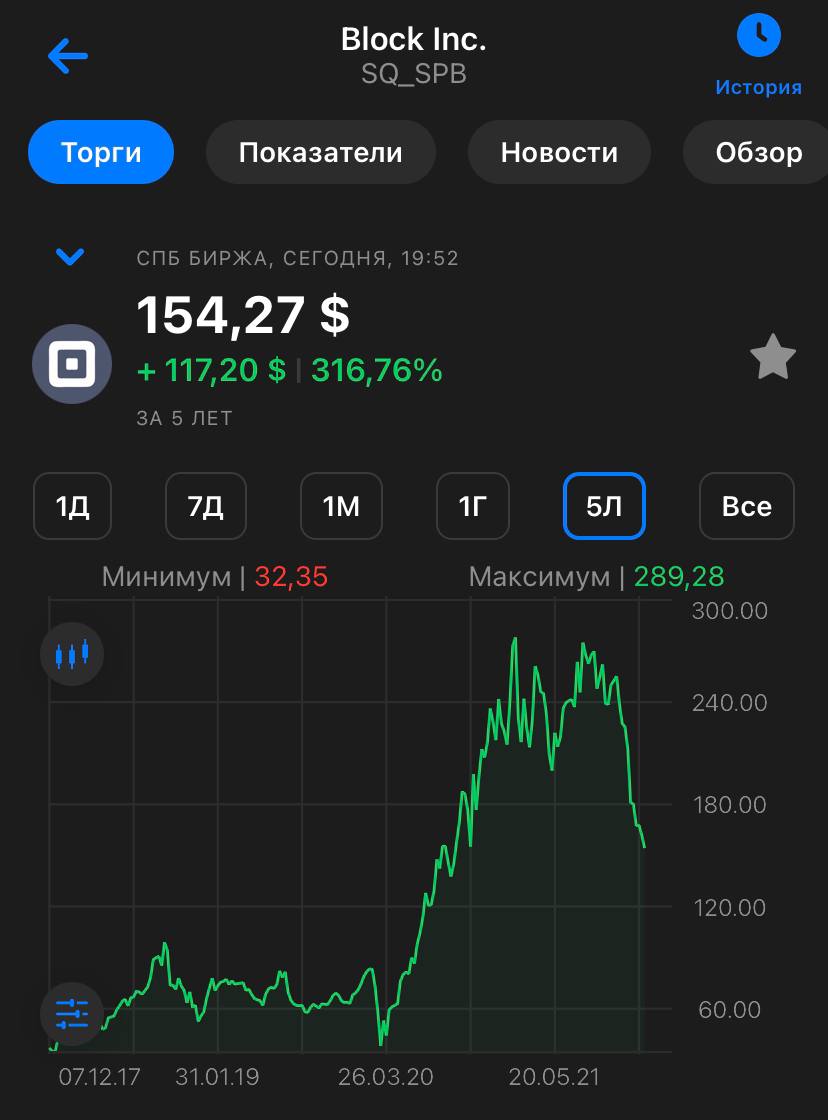The height and width of the screenshot is (1120, 828).
Task: Tap the 20.05.21 date on the axis
Action: pyautogui.click(x=554, y=1077)
